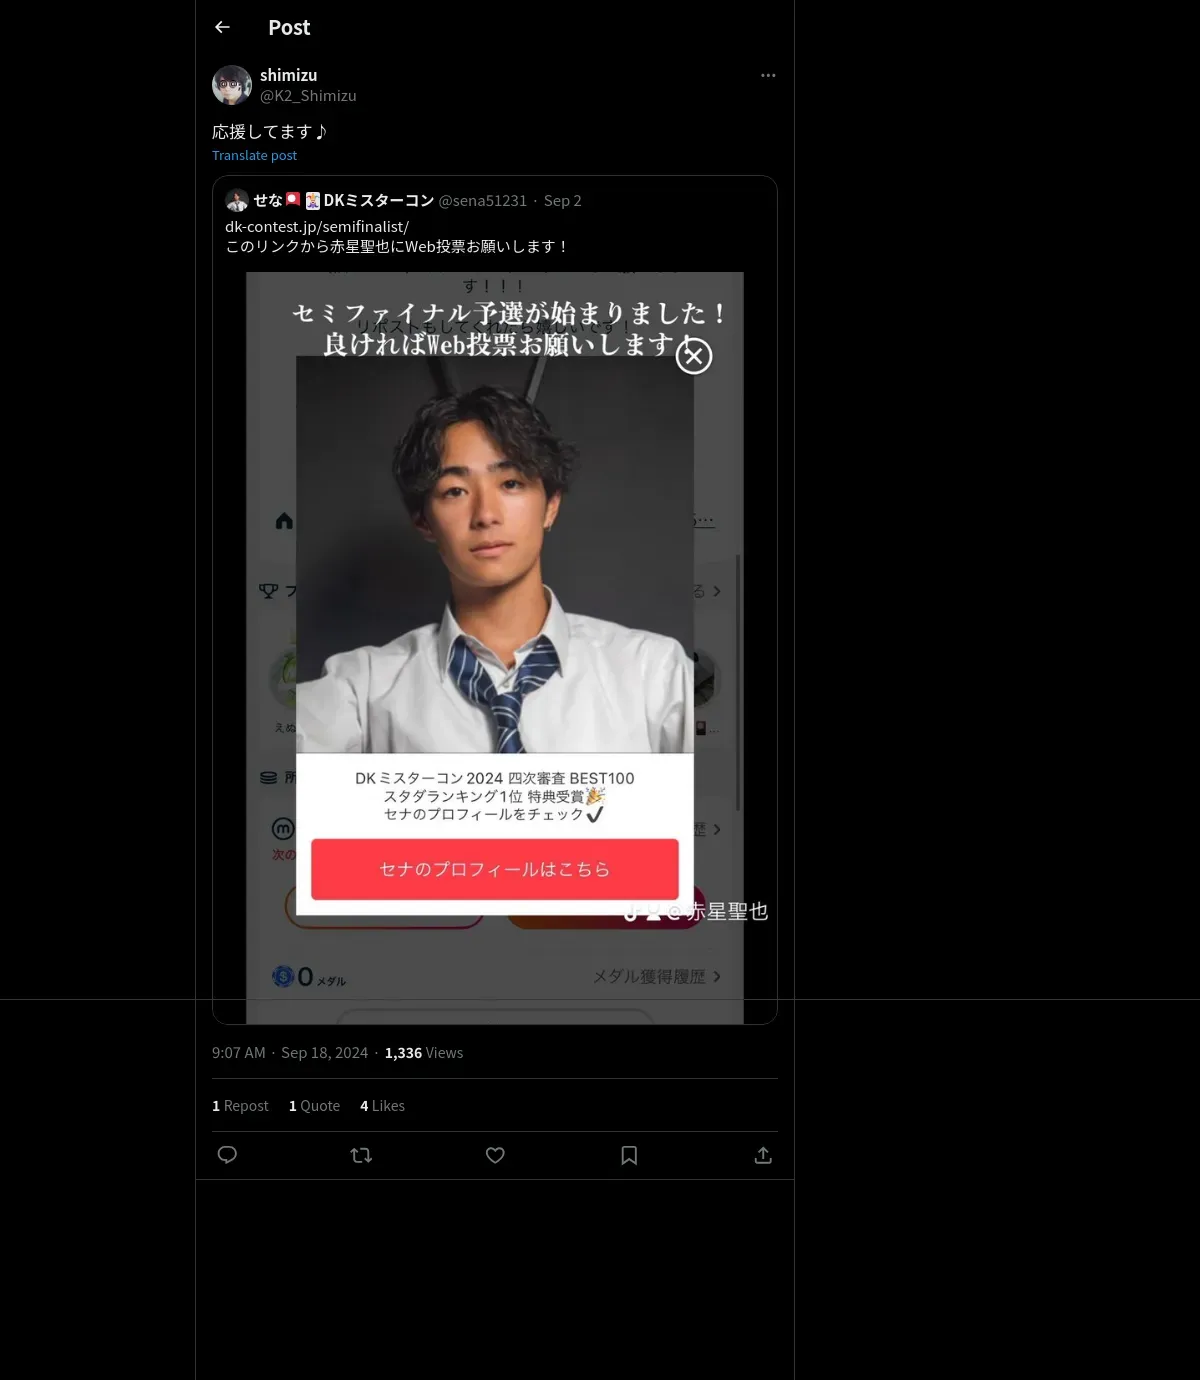Go back using the arrow icon
Image resolution: width=1200 pixels, height=1380 pixels.
point(223,27)
